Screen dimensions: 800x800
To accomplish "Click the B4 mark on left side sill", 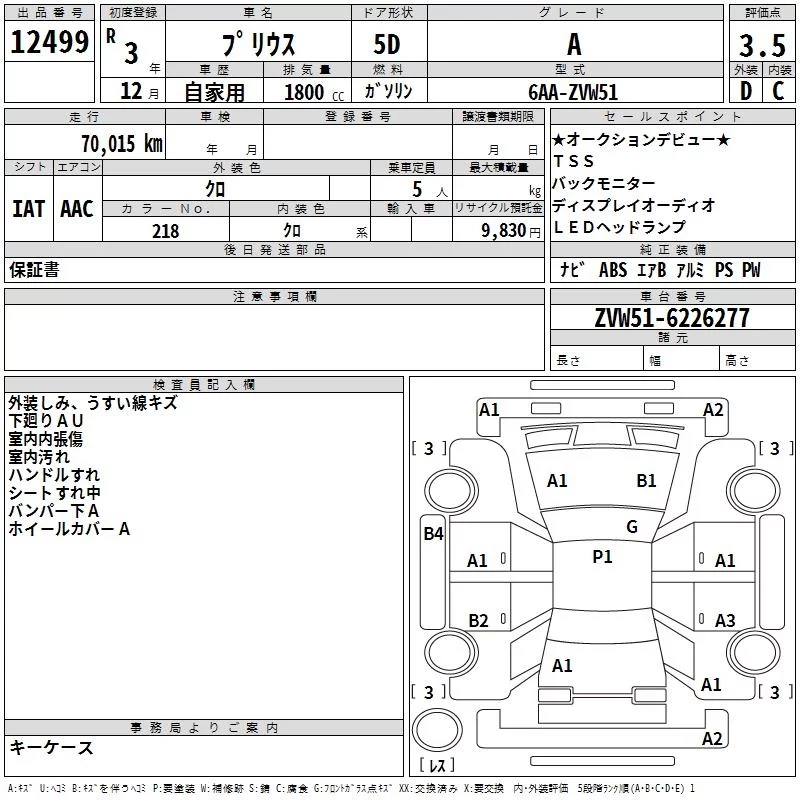I will click(x=433, y=534).
